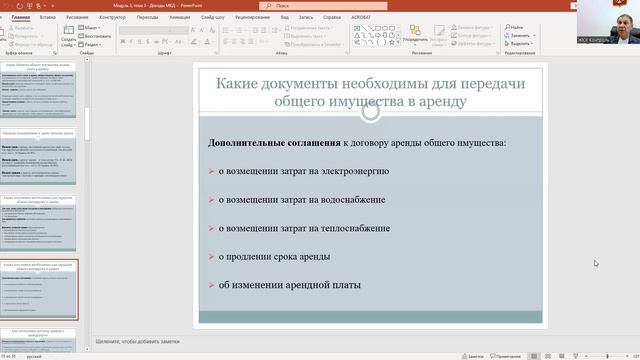Click Преобразовать в SmartArt
The image size is (640, 360).
point(314,44)
